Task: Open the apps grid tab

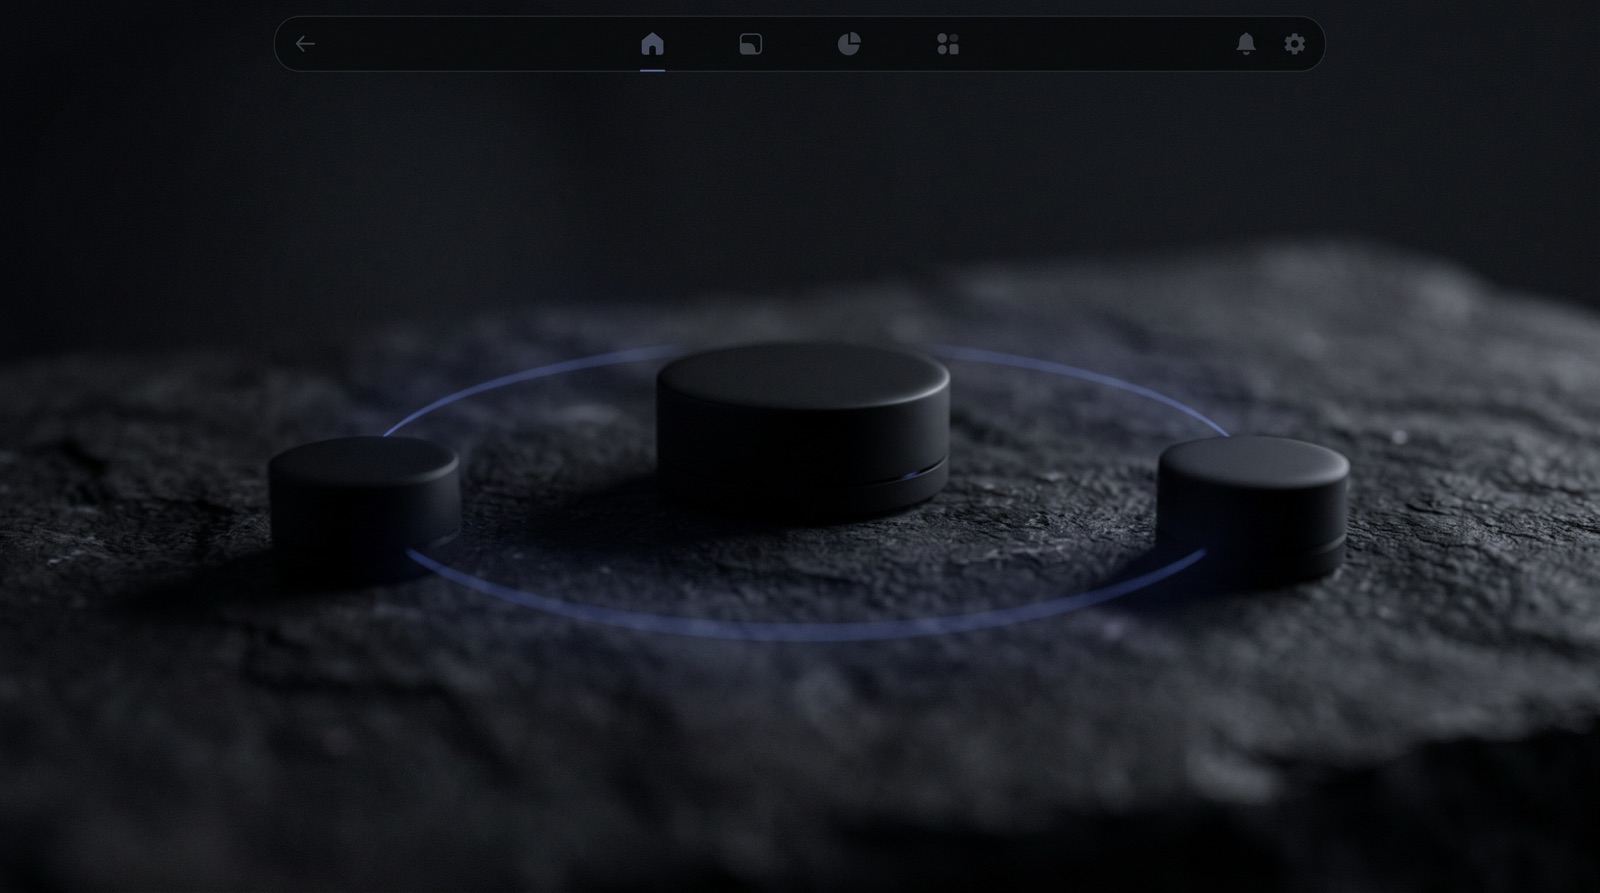Action: click(x=948, y=44)
